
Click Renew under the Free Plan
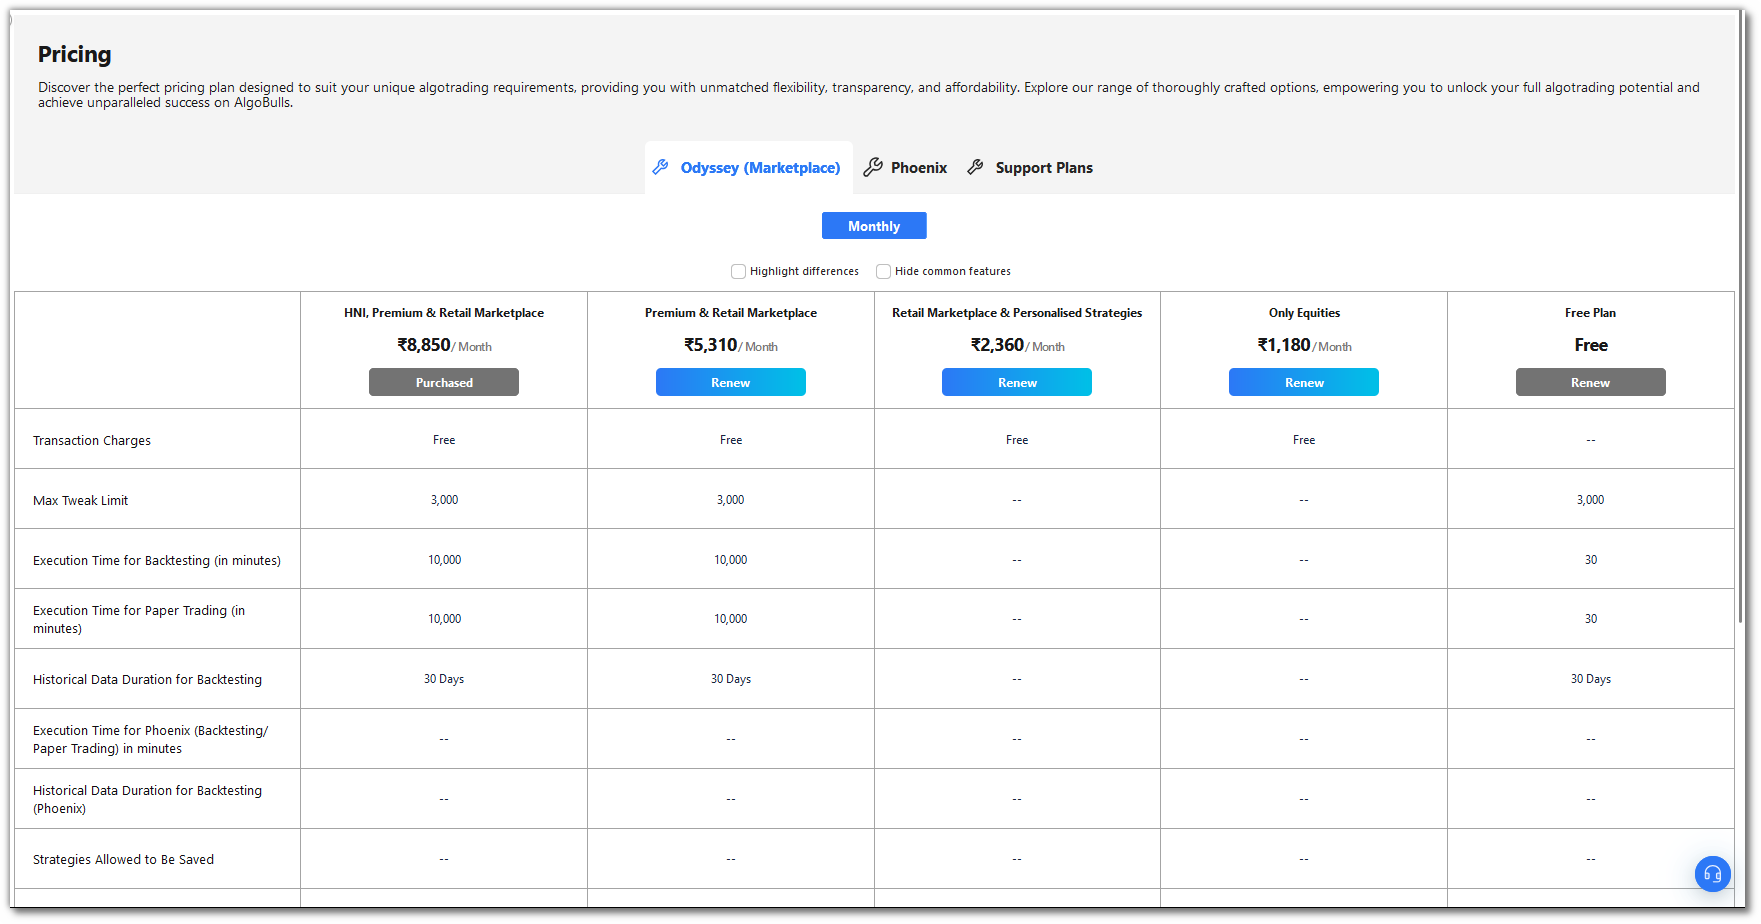pos(1591,382)
